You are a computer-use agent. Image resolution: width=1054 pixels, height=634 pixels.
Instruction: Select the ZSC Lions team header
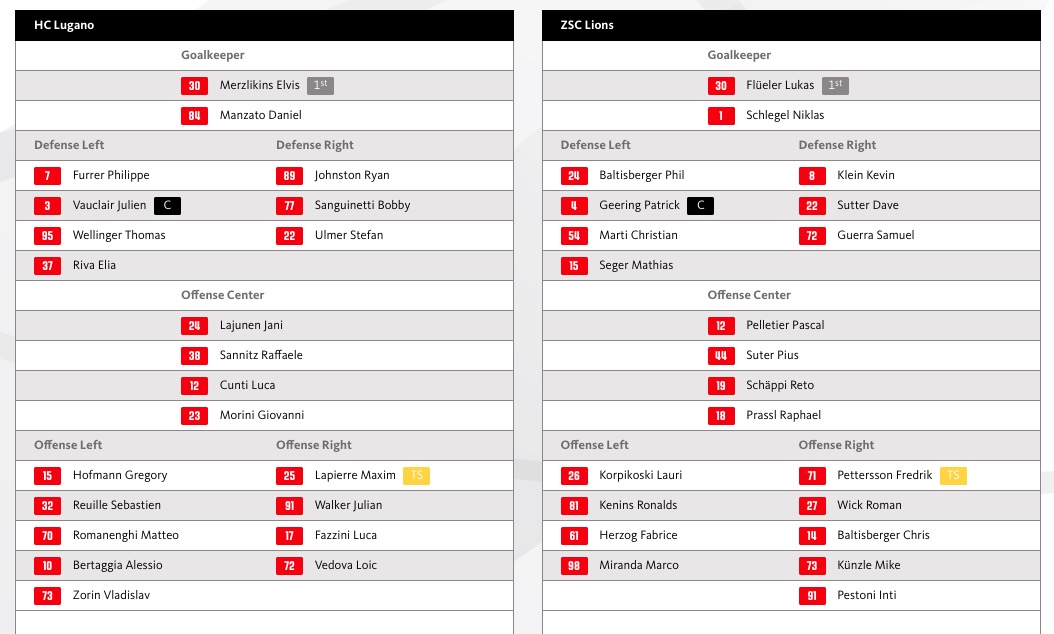pyautogui.click(x=791, y=26)
